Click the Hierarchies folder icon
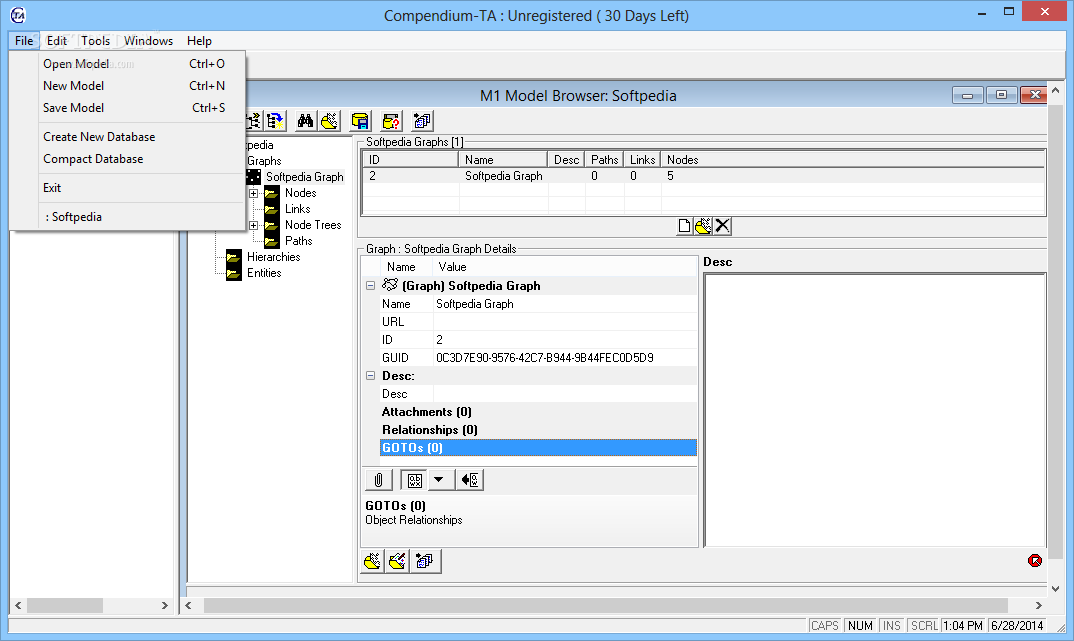Screen dimensions: 1074x641 (x=234, y=257)
